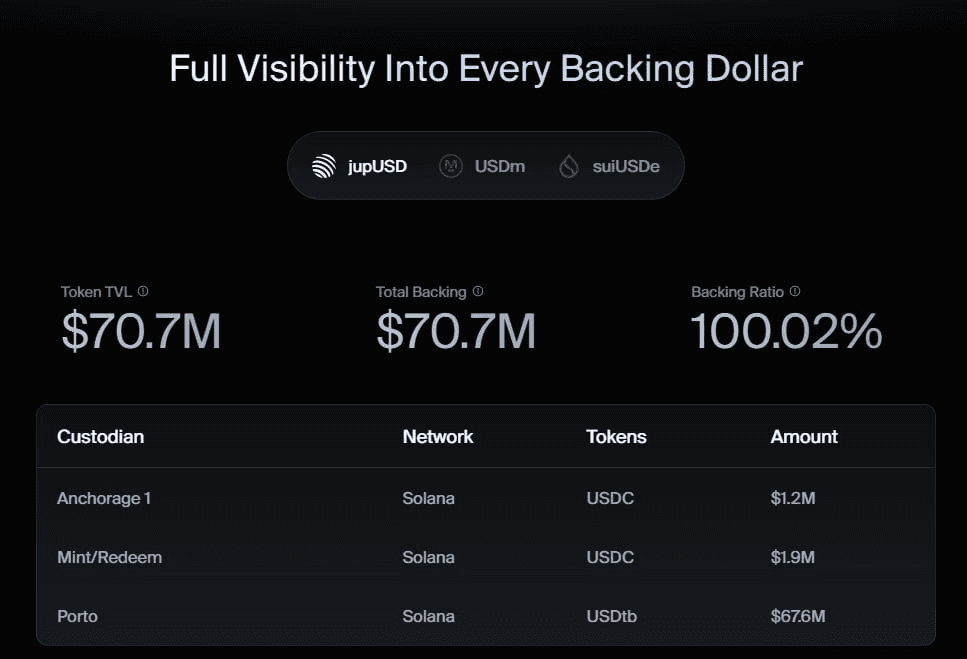Image resolution: width=967 pixels, height=659 pixels.
Task: Click the $70.7M Token TVL value
Action: pos(141,332)
